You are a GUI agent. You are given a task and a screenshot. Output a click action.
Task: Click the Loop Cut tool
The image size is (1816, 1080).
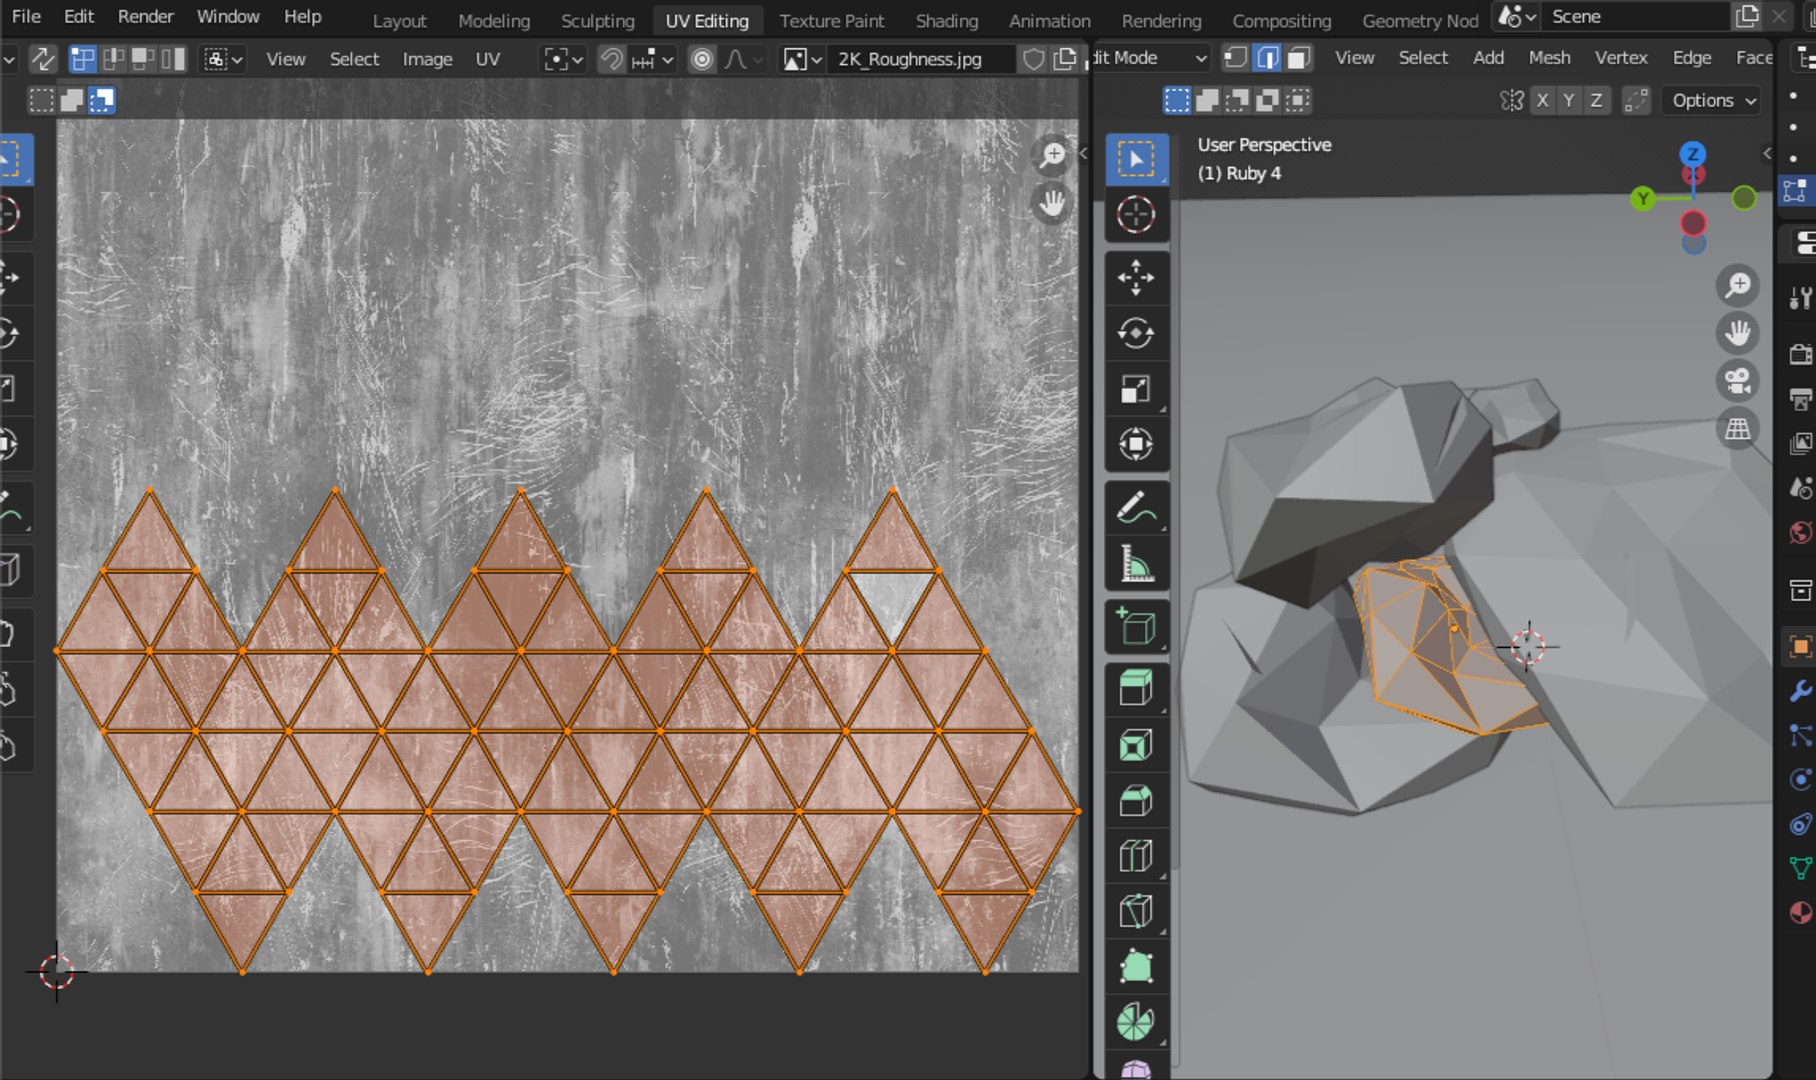[x=1136, y=856]
